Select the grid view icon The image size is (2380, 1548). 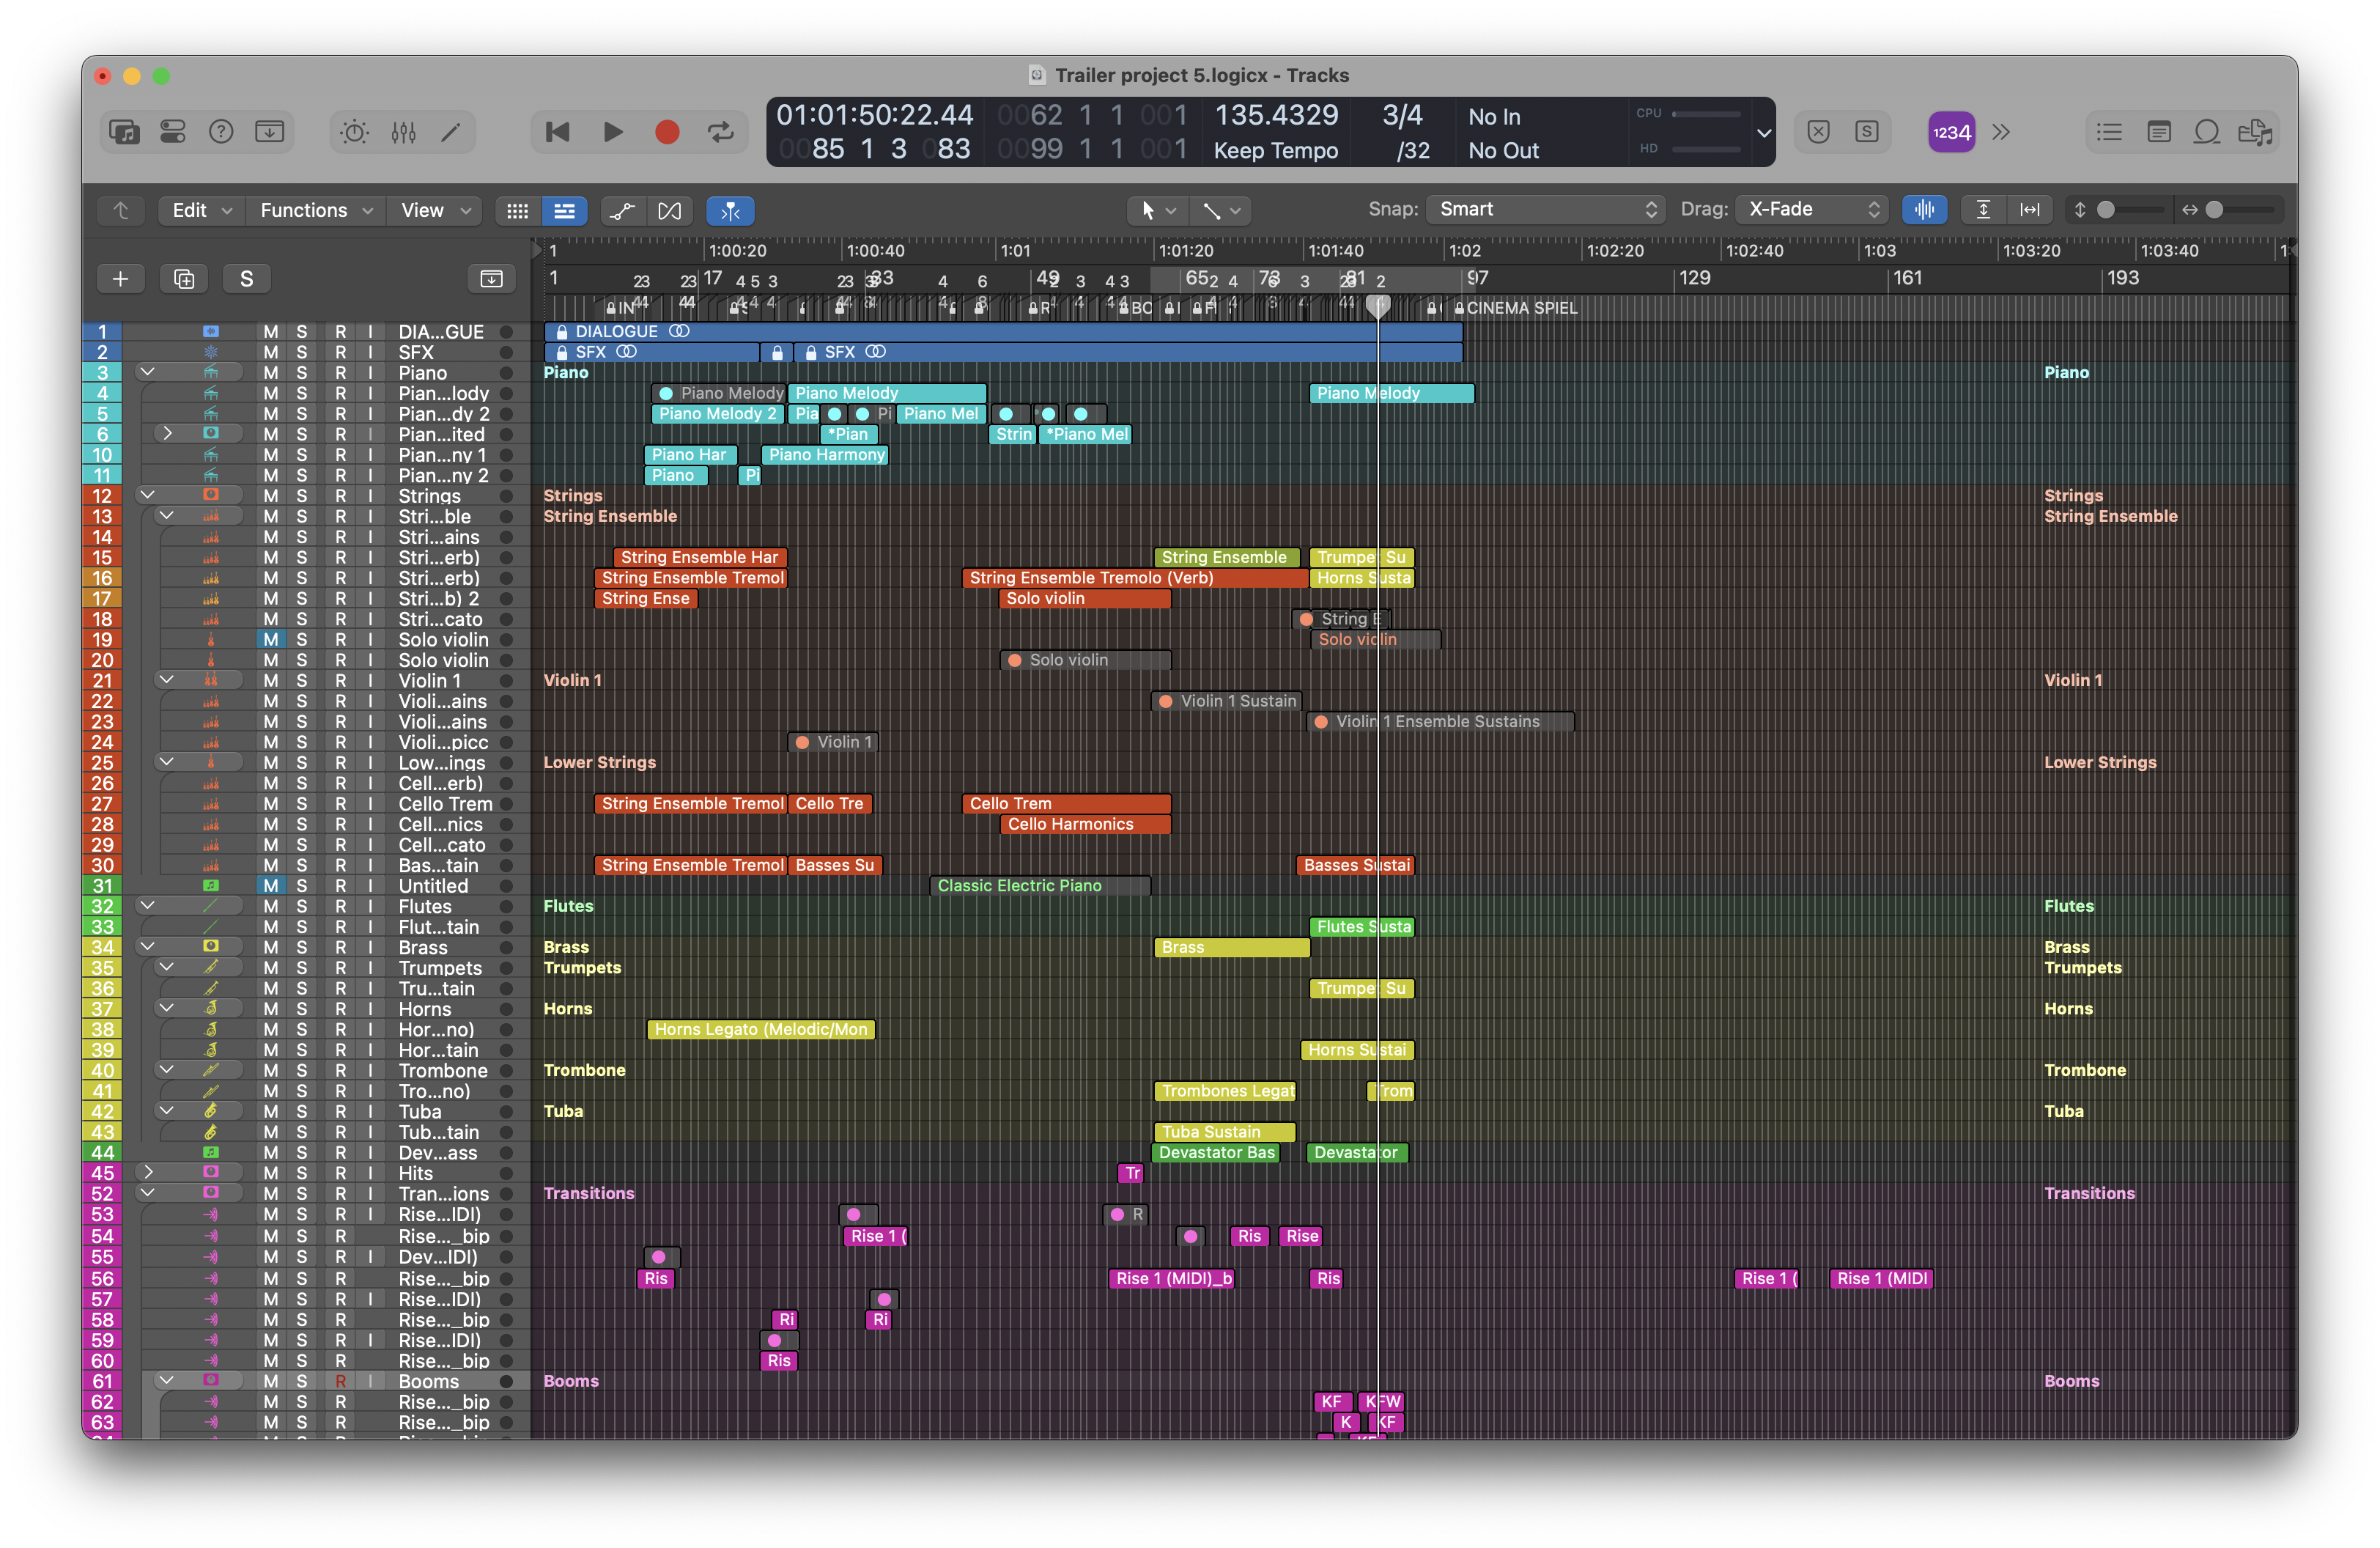517,210
